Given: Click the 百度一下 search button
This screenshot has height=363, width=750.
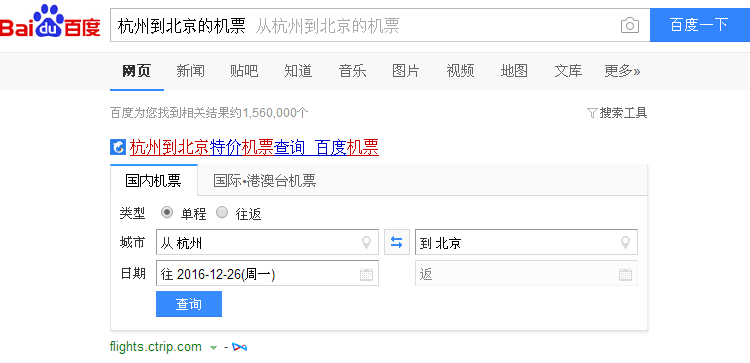Looking at the screenshot, I should [x=700, y=25].
